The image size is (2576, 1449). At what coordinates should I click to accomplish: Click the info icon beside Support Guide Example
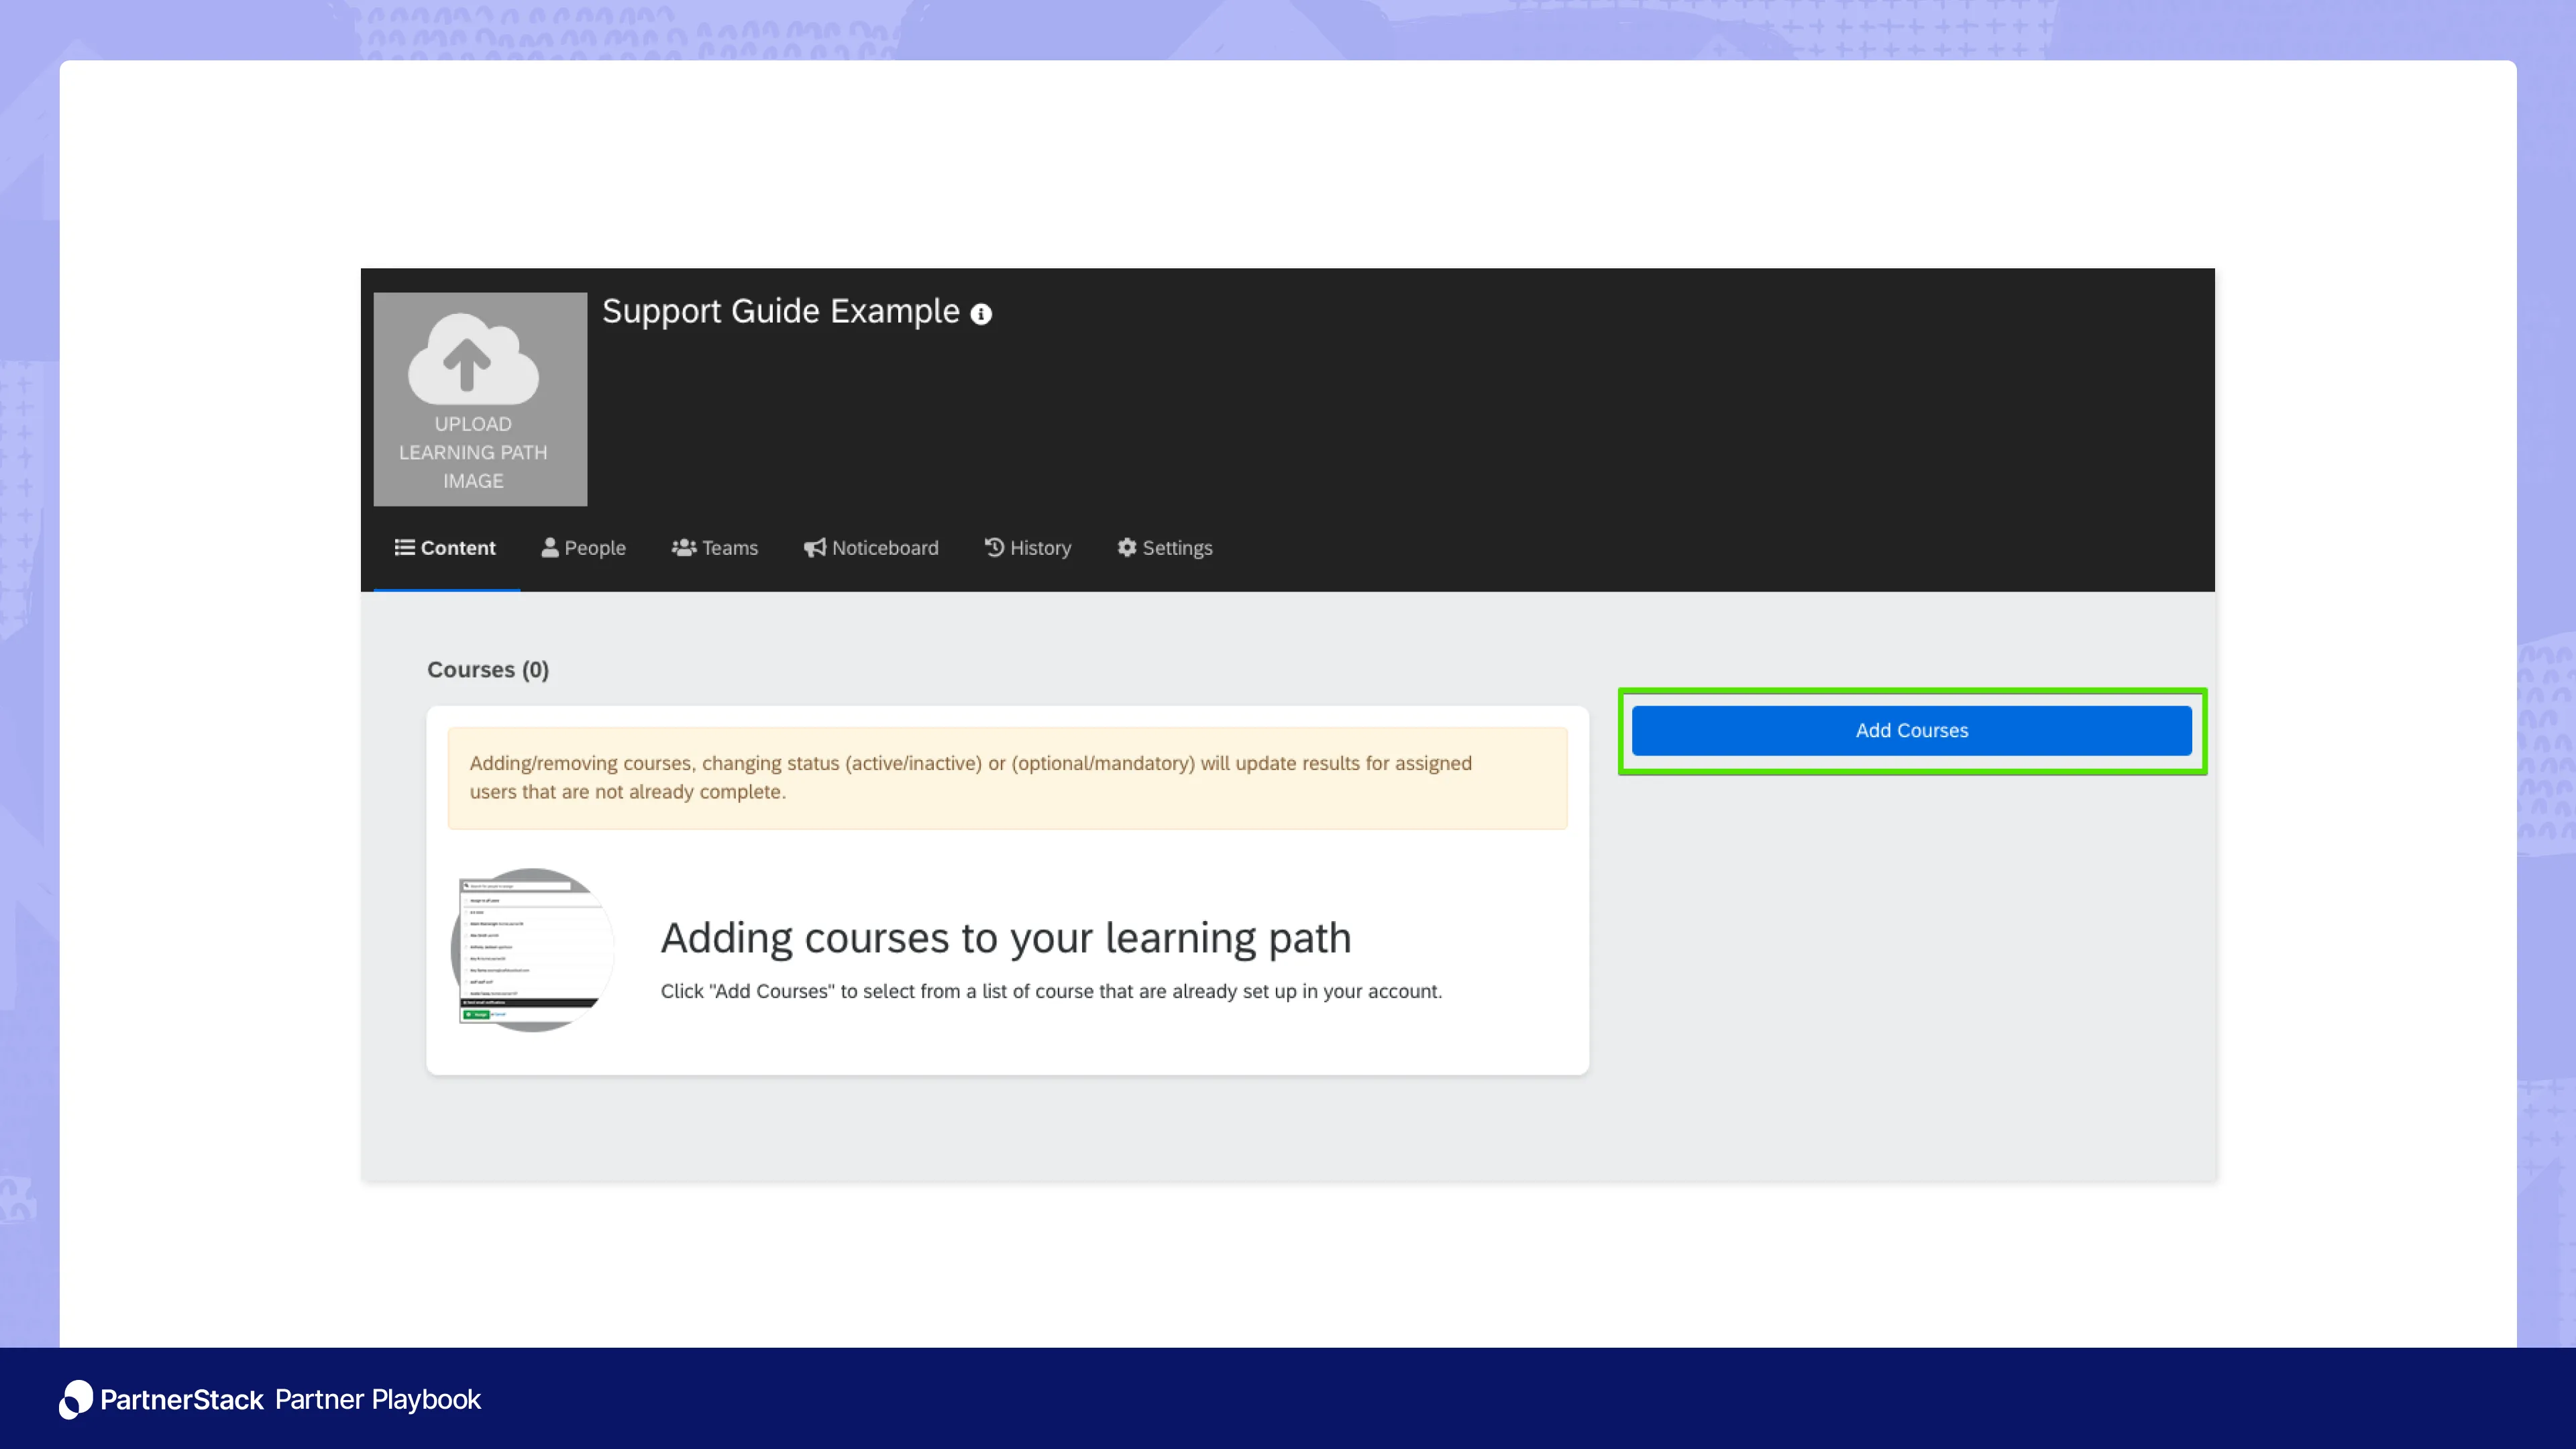pyautogui.click(x=981, y=314)
